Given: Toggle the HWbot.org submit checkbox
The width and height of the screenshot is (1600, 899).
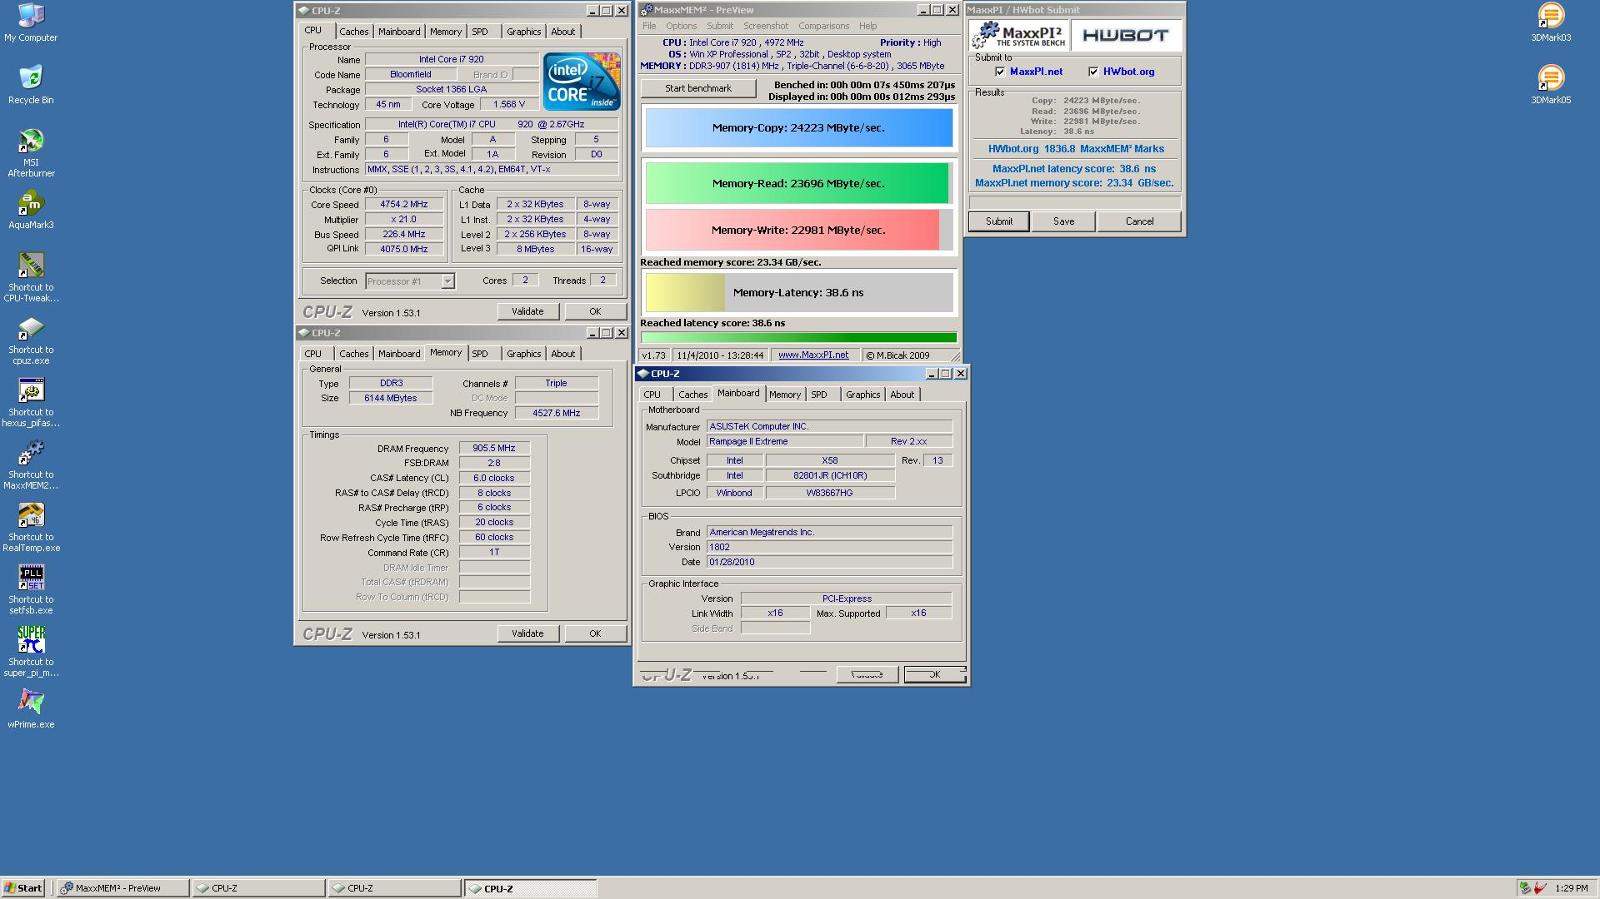Looking at the screenshot, I should 1093,72.
